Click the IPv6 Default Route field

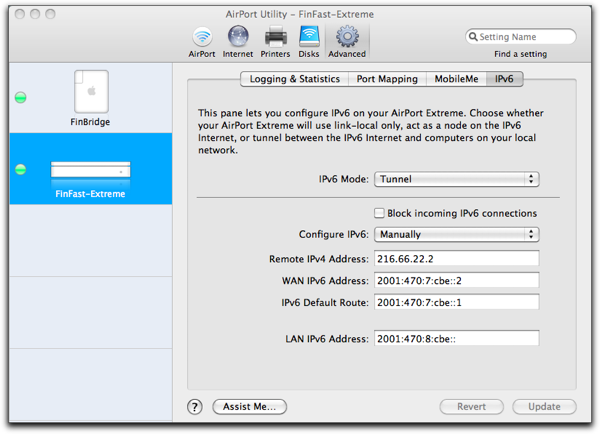tap(457, 302)
